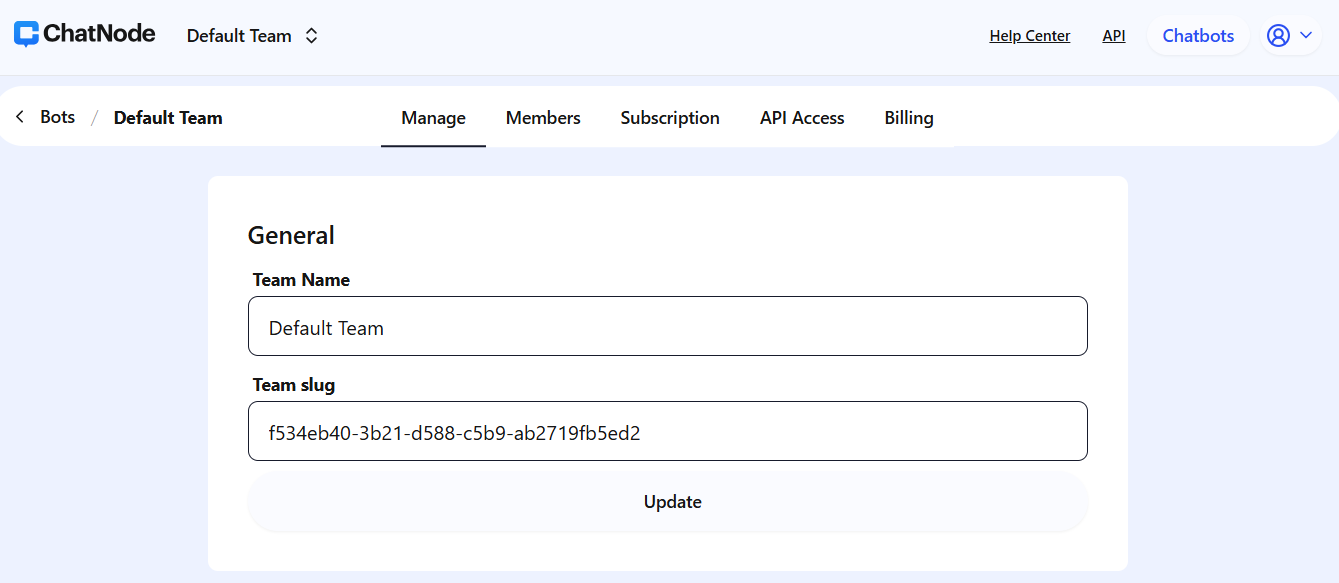
Task: Select the Manage tab
Action: click(x=433, y=118)
